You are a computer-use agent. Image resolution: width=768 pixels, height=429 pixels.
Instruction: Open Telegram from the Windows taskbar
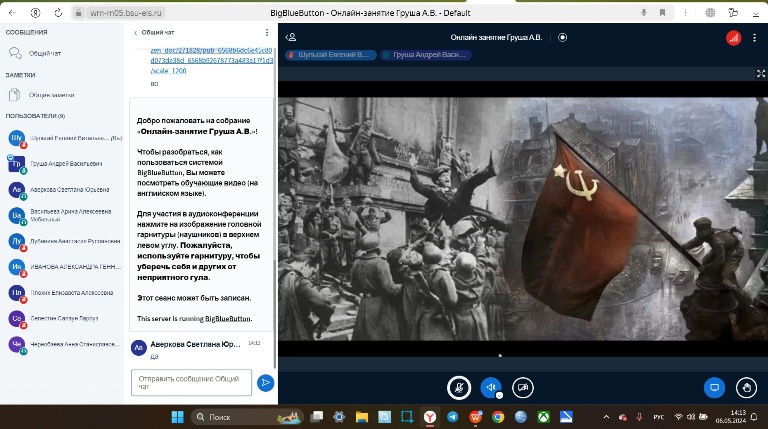click(453, 416)
